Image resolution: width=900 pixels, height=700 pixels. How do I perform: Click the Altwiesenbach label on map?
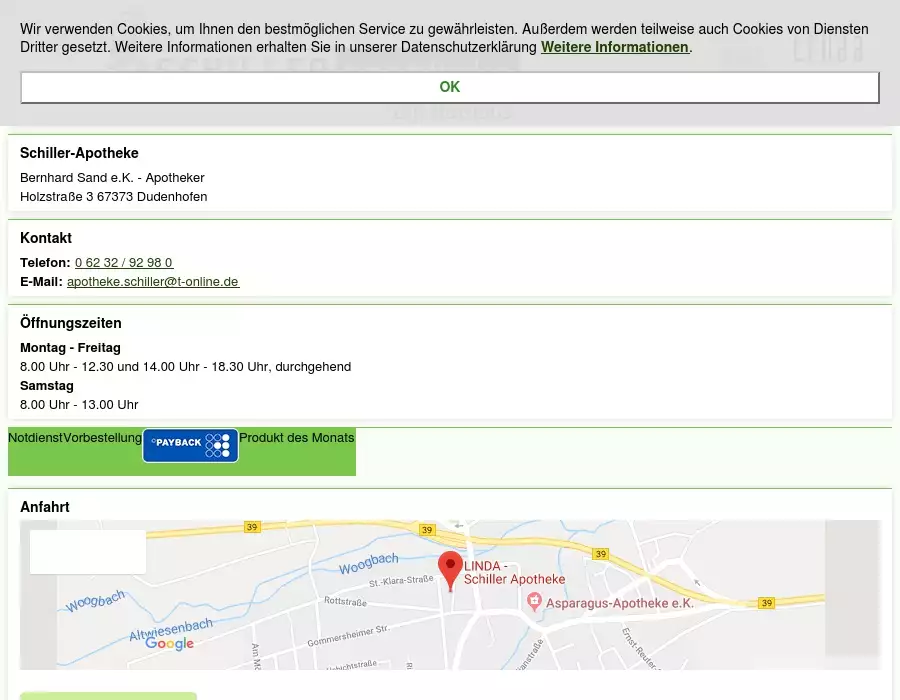pos(170,629)
